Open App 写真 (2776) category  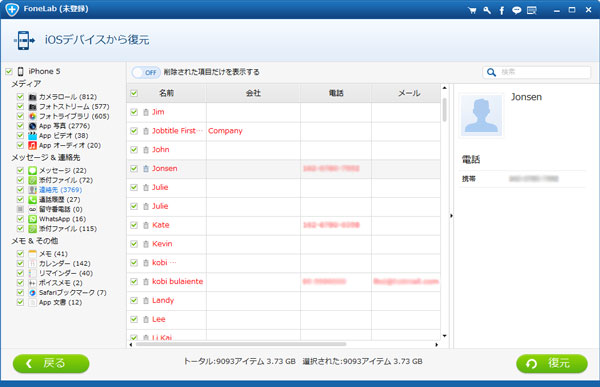click(x=64, y=126)
